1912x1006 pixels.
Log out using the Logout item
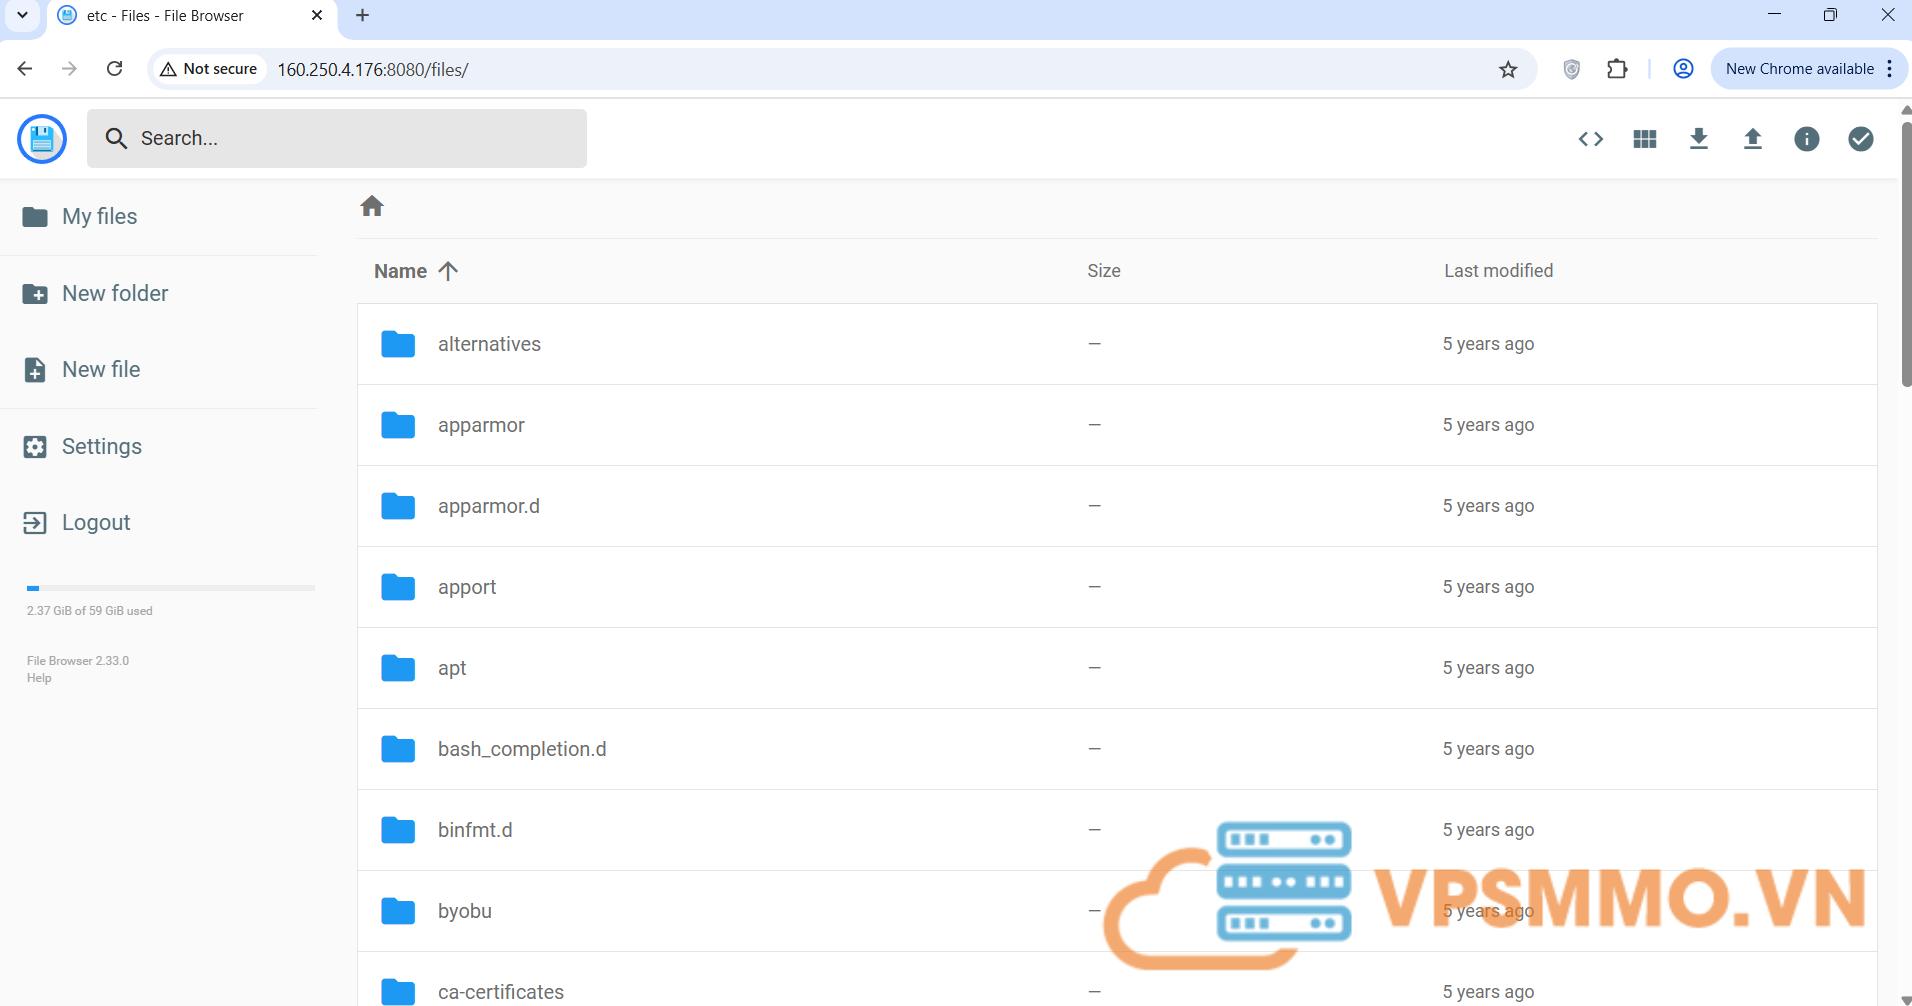pyautogui.click(x=95, y=523)
